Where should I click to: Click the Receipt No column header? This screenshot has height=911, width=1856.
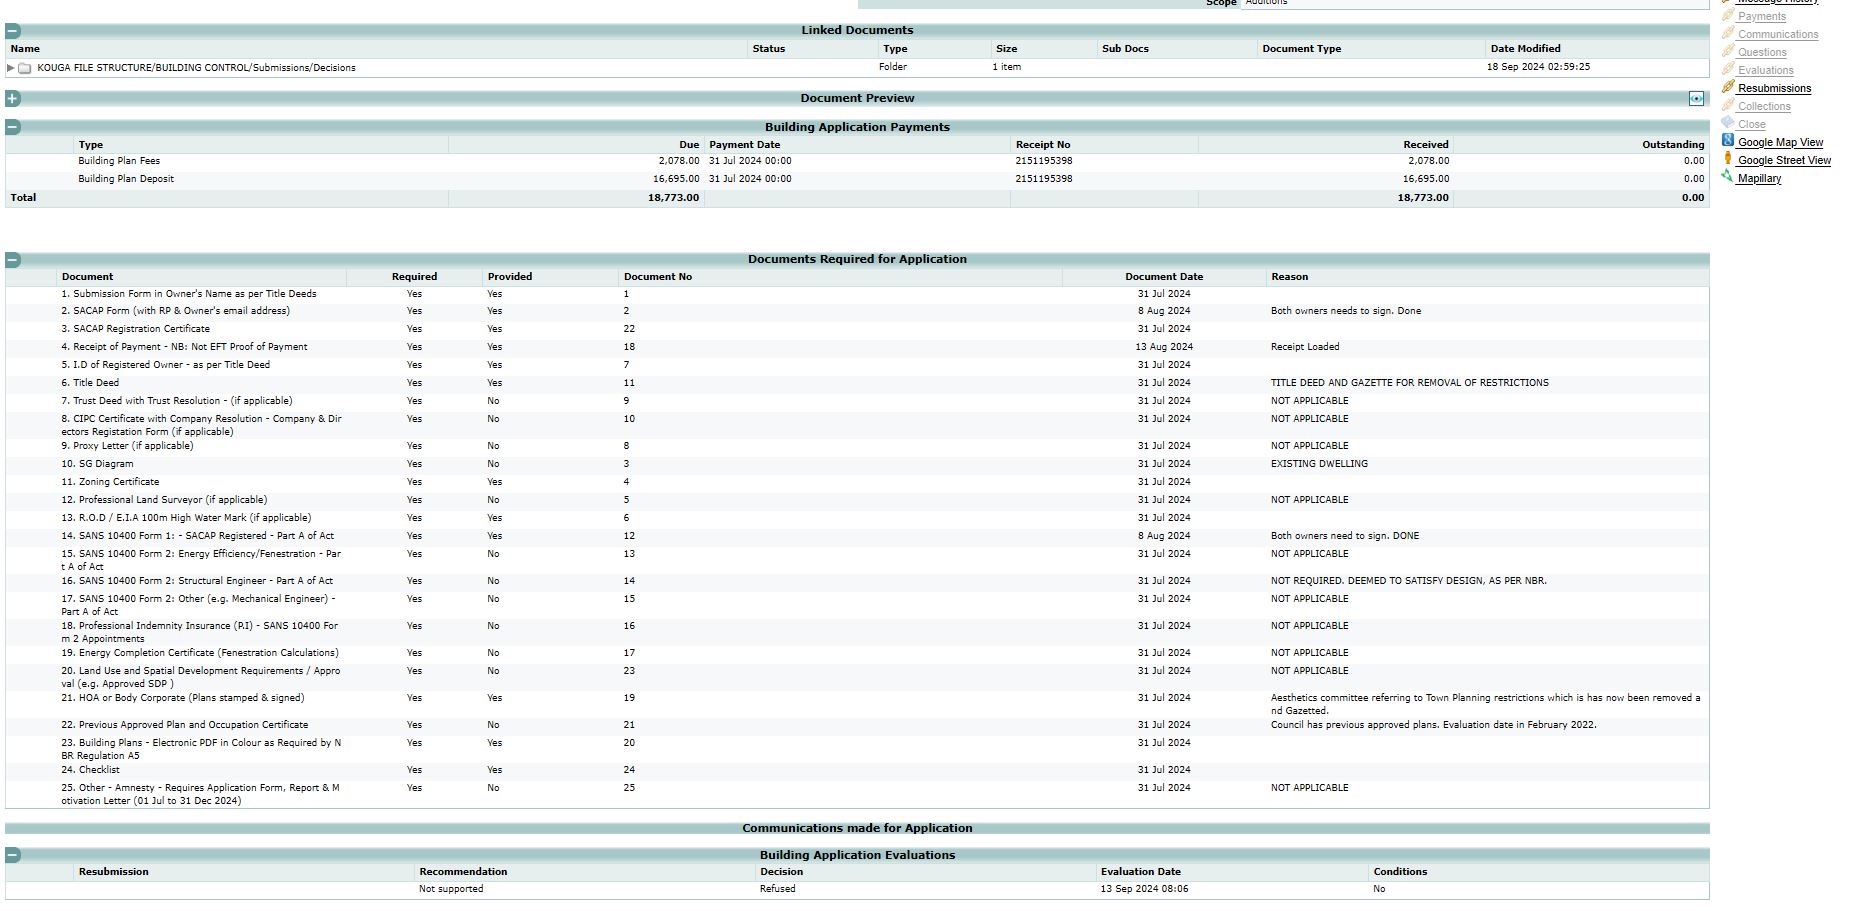pos(1042,145)
